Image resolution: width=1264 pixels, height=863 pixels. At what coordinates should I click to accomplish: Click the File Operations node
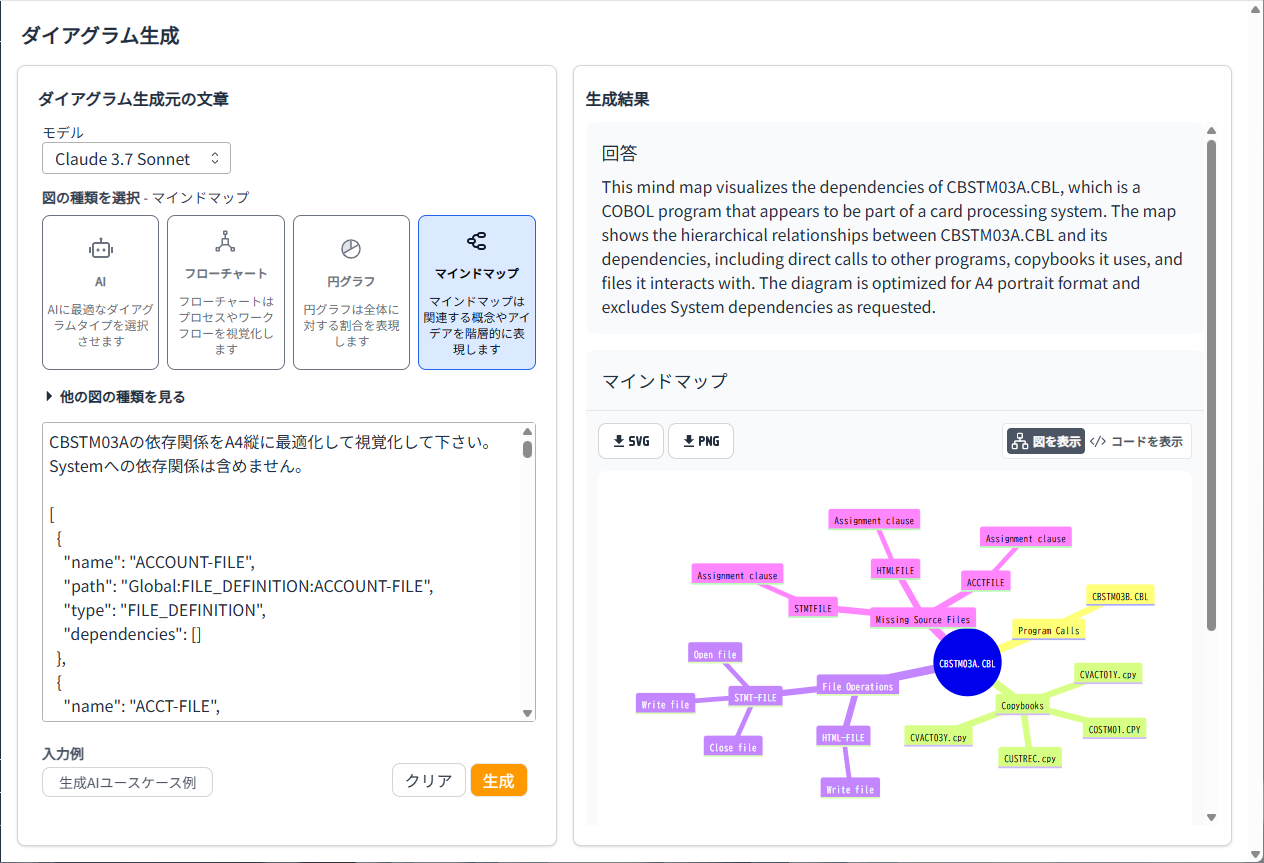tap(856, 686)
